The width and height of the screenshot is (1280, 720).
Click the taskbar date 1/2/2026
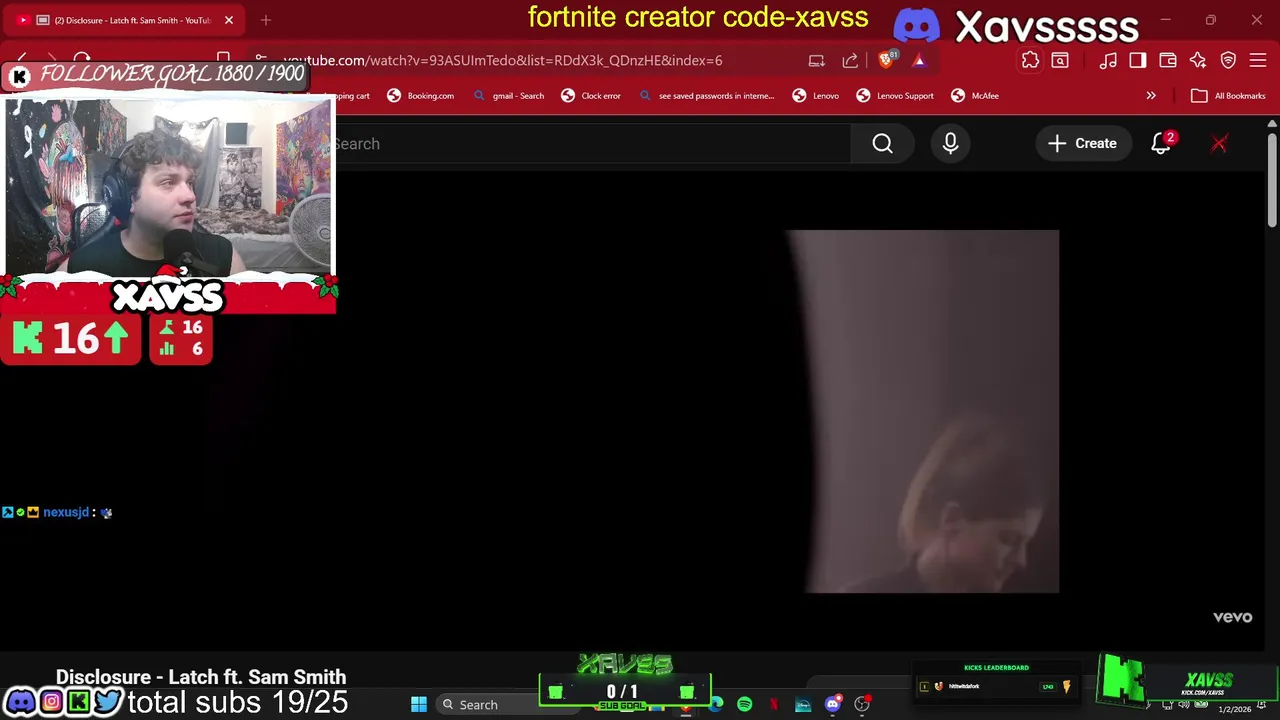1234,709
